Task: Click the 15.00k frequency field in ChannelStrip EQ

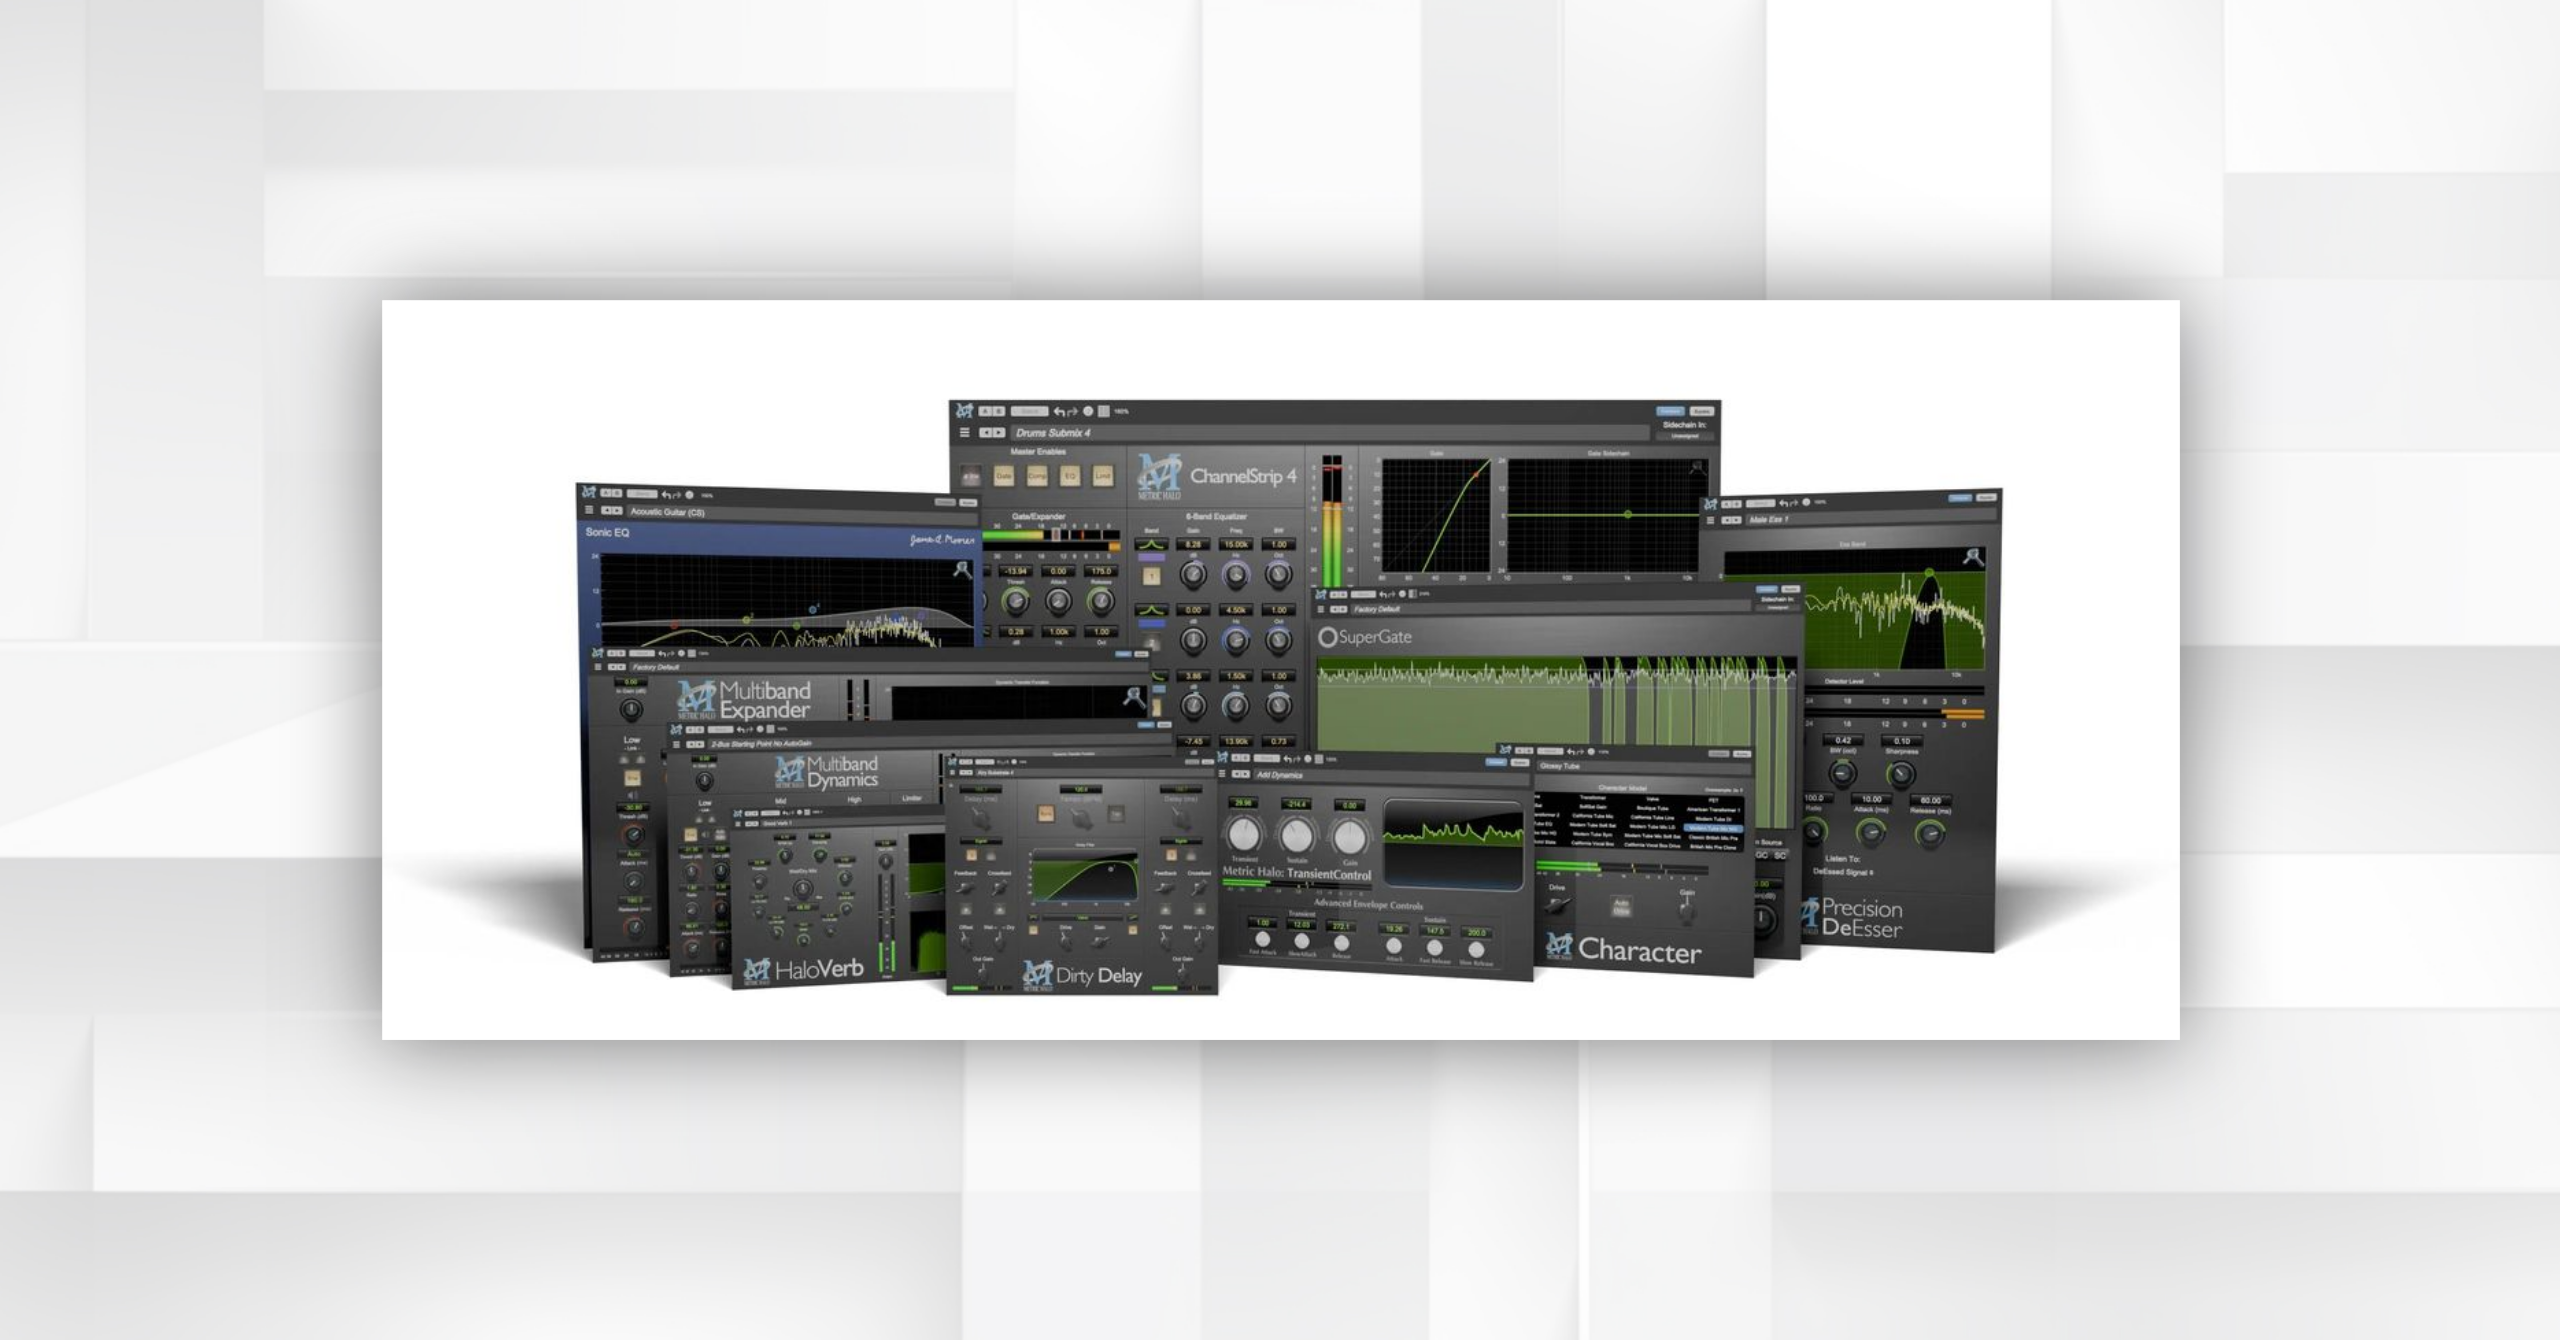Action: click(x=1236, y=544)
